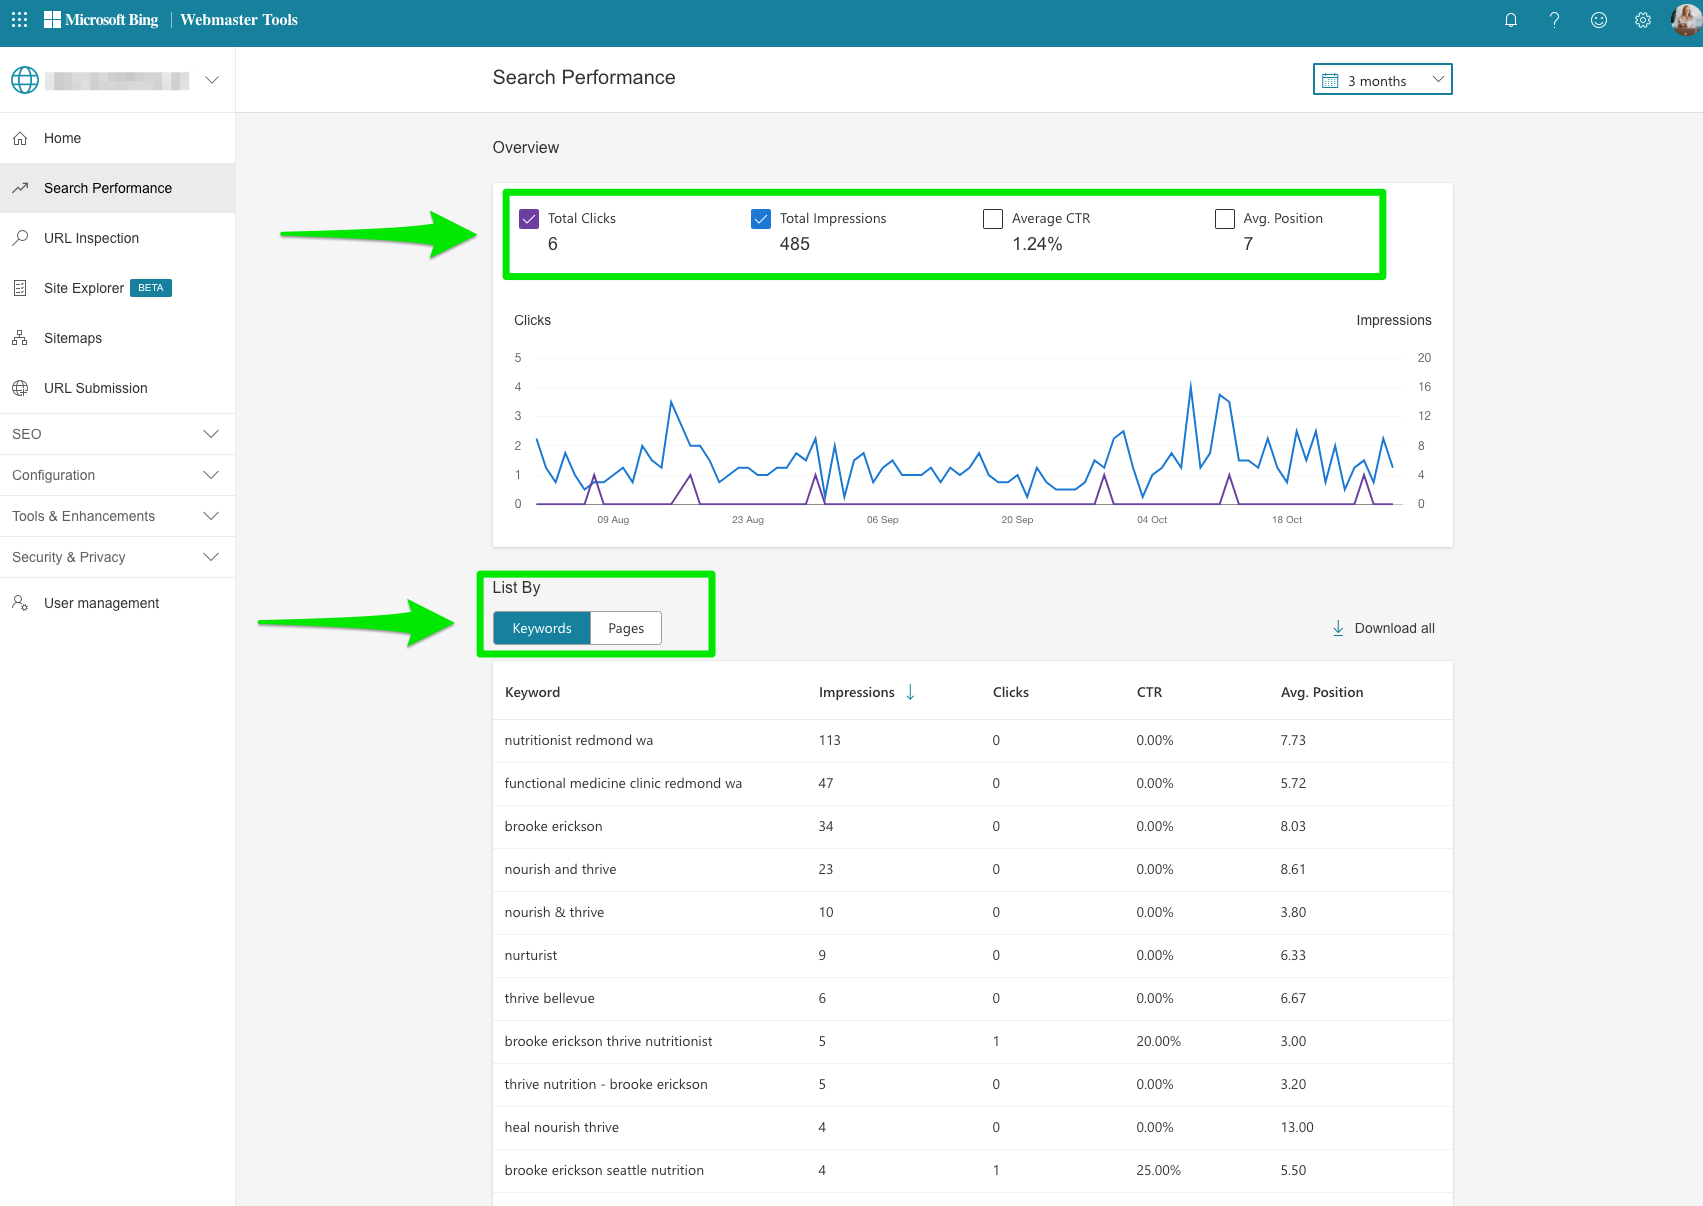Viewport: 1703px width, 1206px height.
Task: Open Site Explorer beta feature
Action: (x=83, y=288)
